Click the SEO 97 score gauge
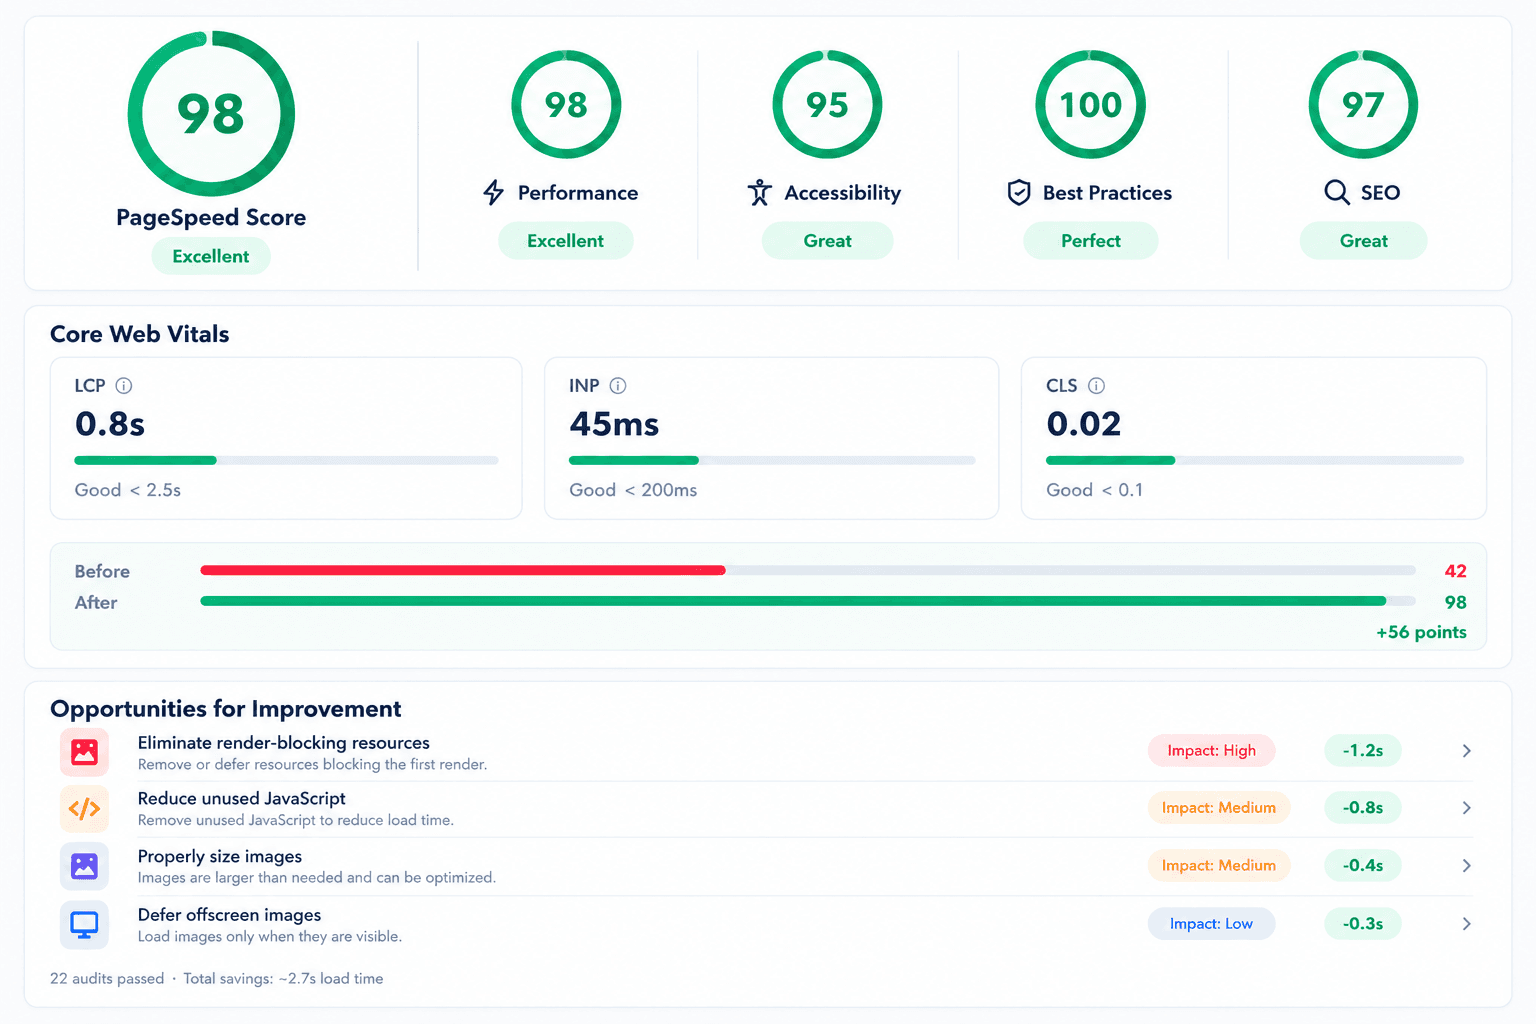The image size is (1536, 1024). pos(1363,104)
